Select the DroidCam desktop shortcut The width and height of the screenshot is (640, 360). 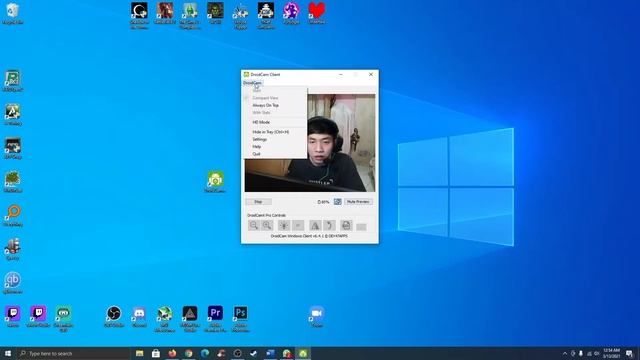tap(215, 182)
